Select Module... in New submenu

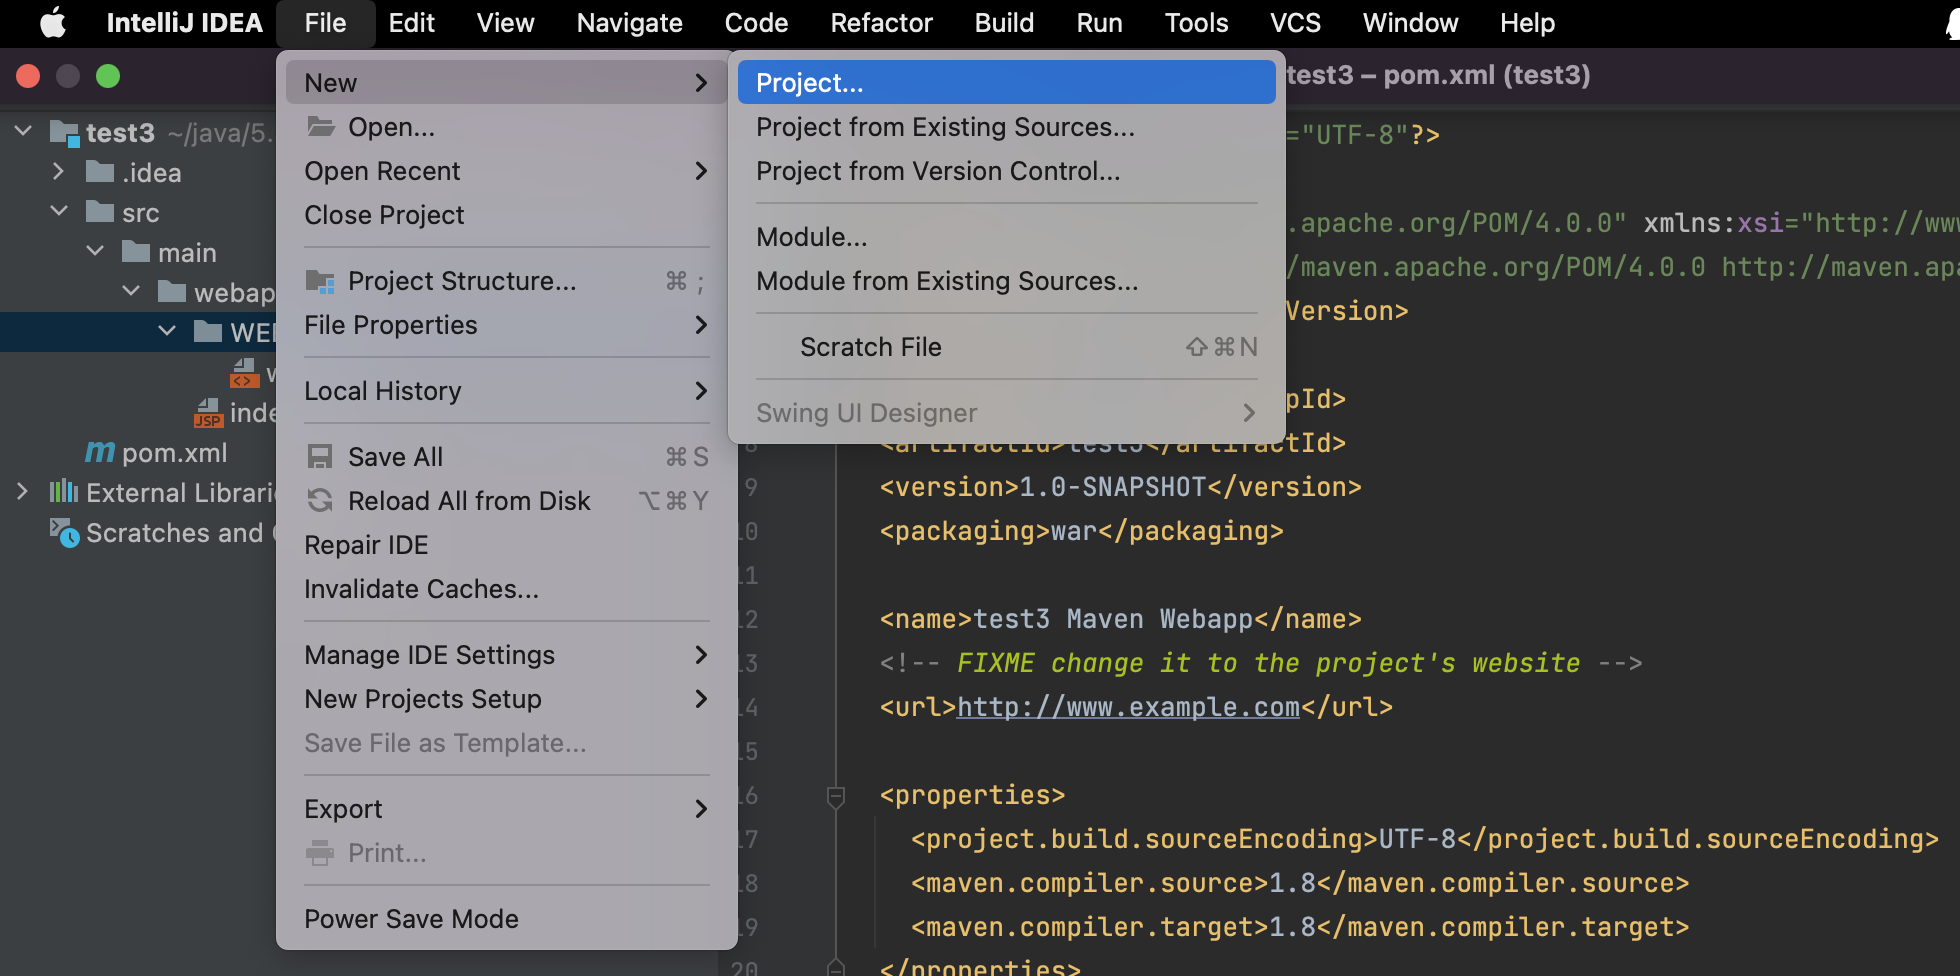click(x=1006, y=237)
